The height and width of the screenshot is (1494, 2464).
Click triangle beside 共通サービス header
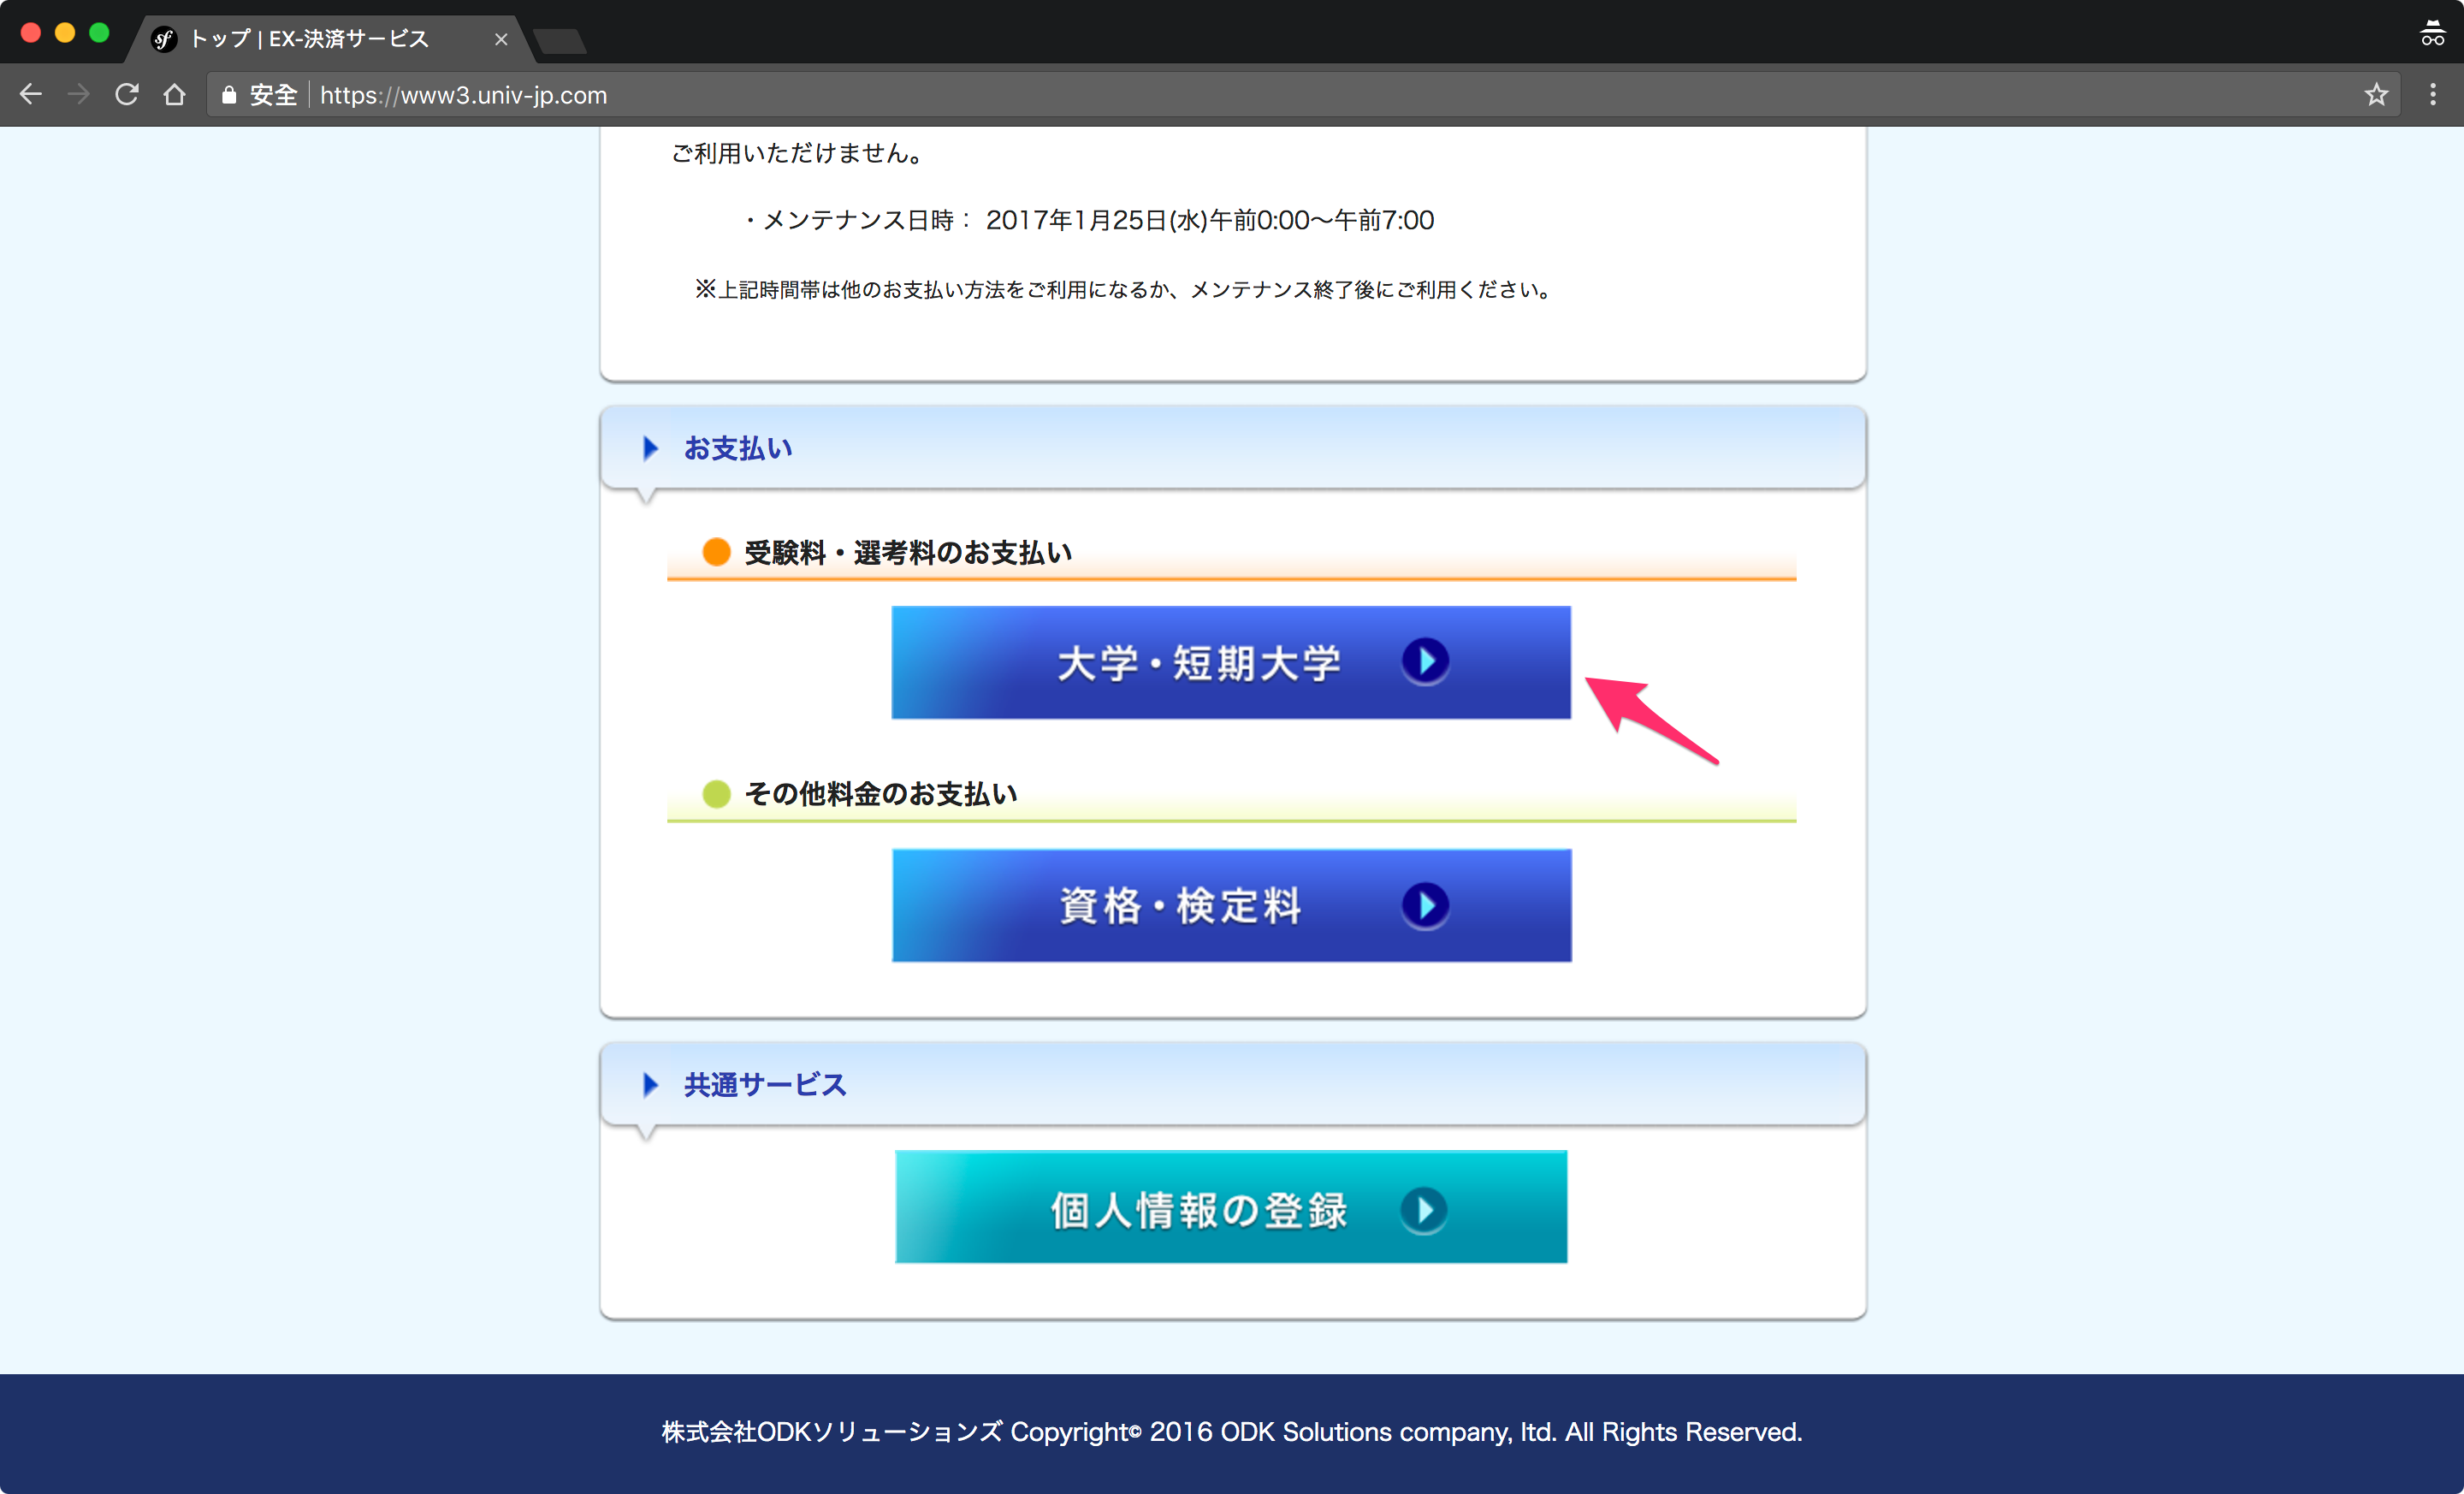coord(651,1084)
